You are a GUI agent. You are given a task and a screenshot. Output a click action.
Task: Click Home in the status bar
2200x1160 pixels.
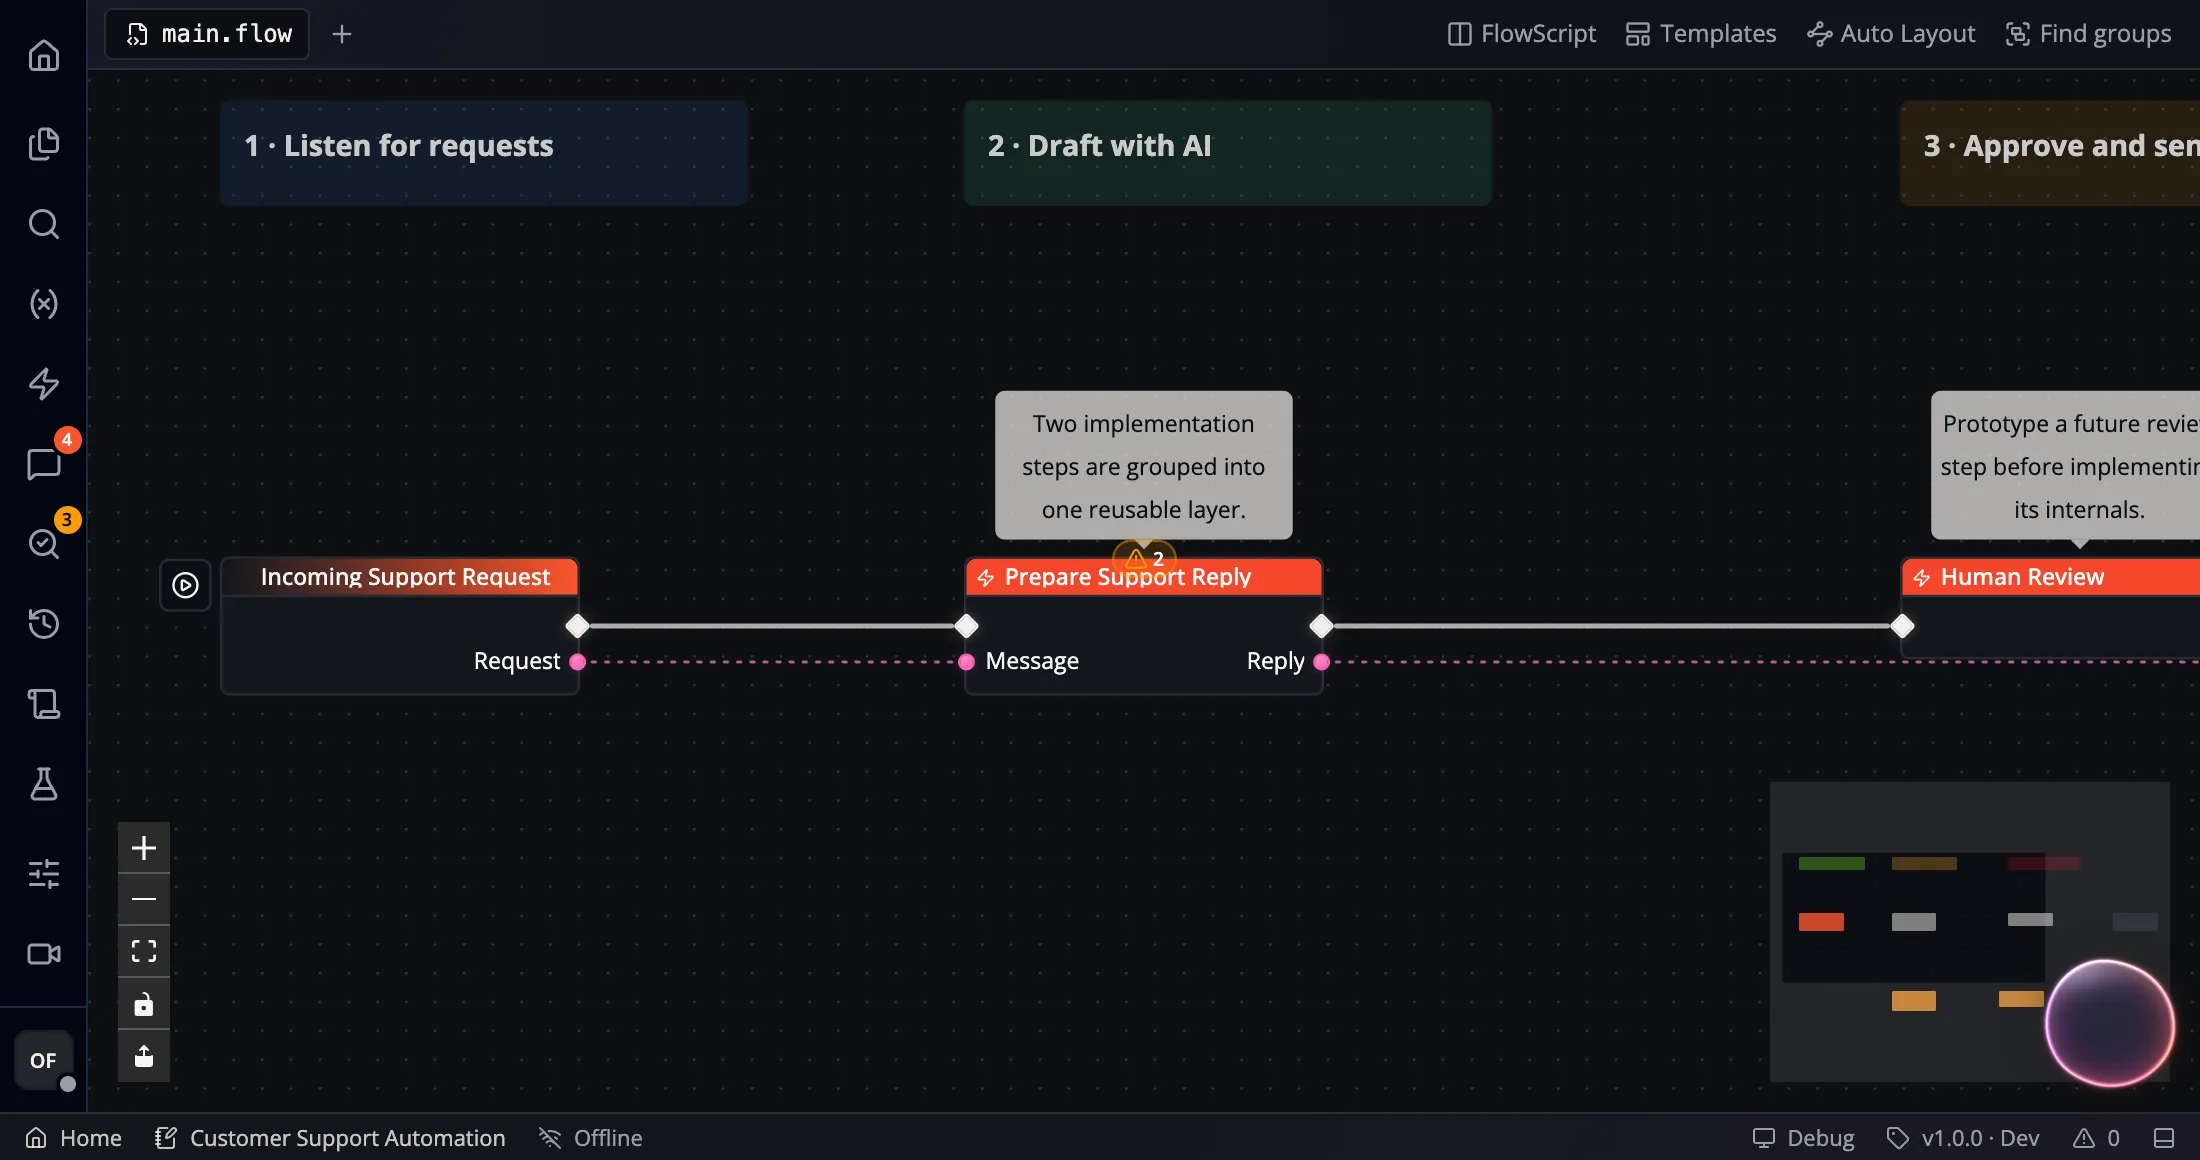click(x=73, y=1138)
